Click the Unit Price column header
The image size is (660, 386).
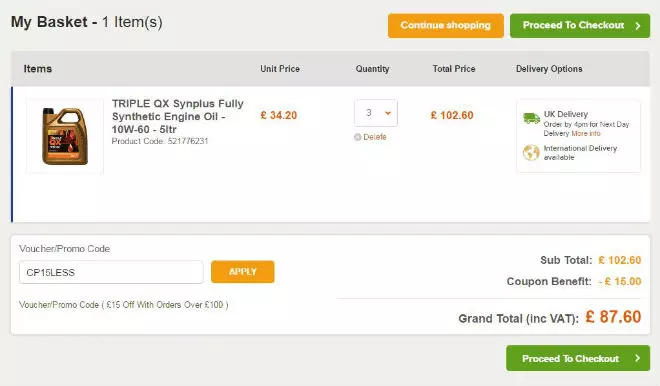(x=280, y=69)
